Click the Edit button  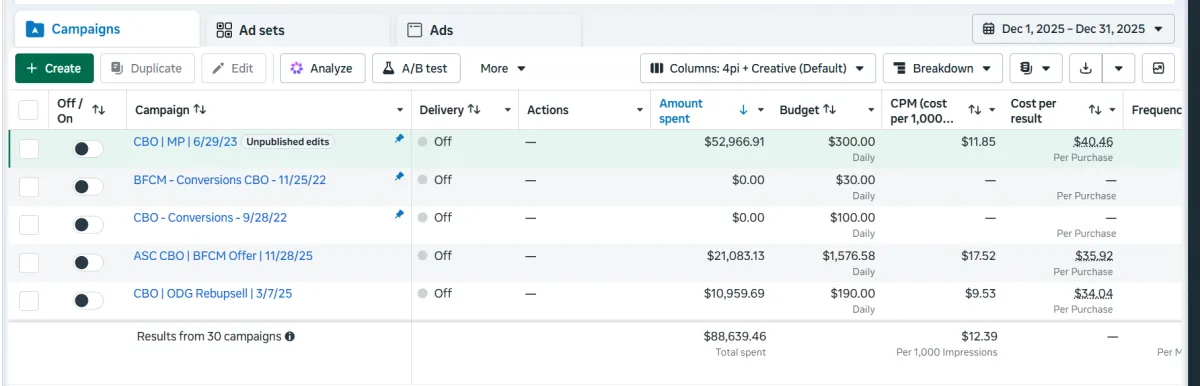(233, 68)
